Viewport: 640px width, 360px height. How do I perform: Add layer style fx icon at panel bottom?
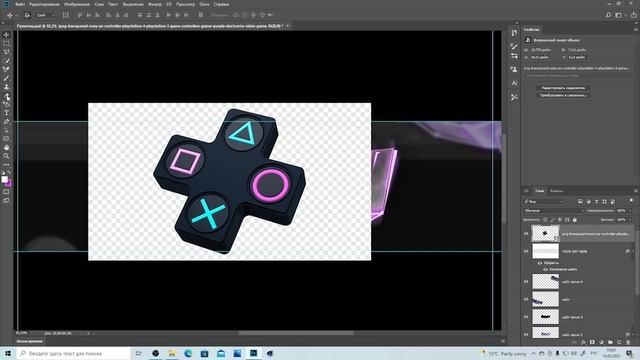click(x=583, y=342)
